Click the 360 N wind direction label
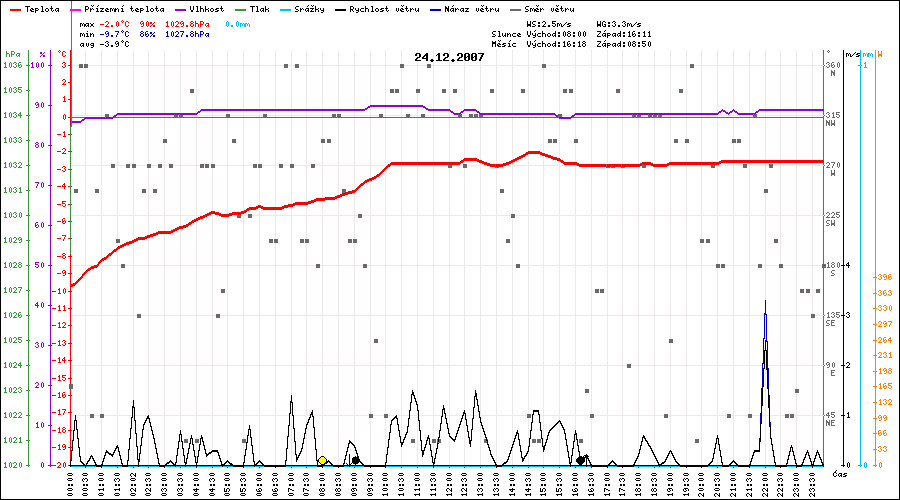900x500 pixels. pos(833,69)
